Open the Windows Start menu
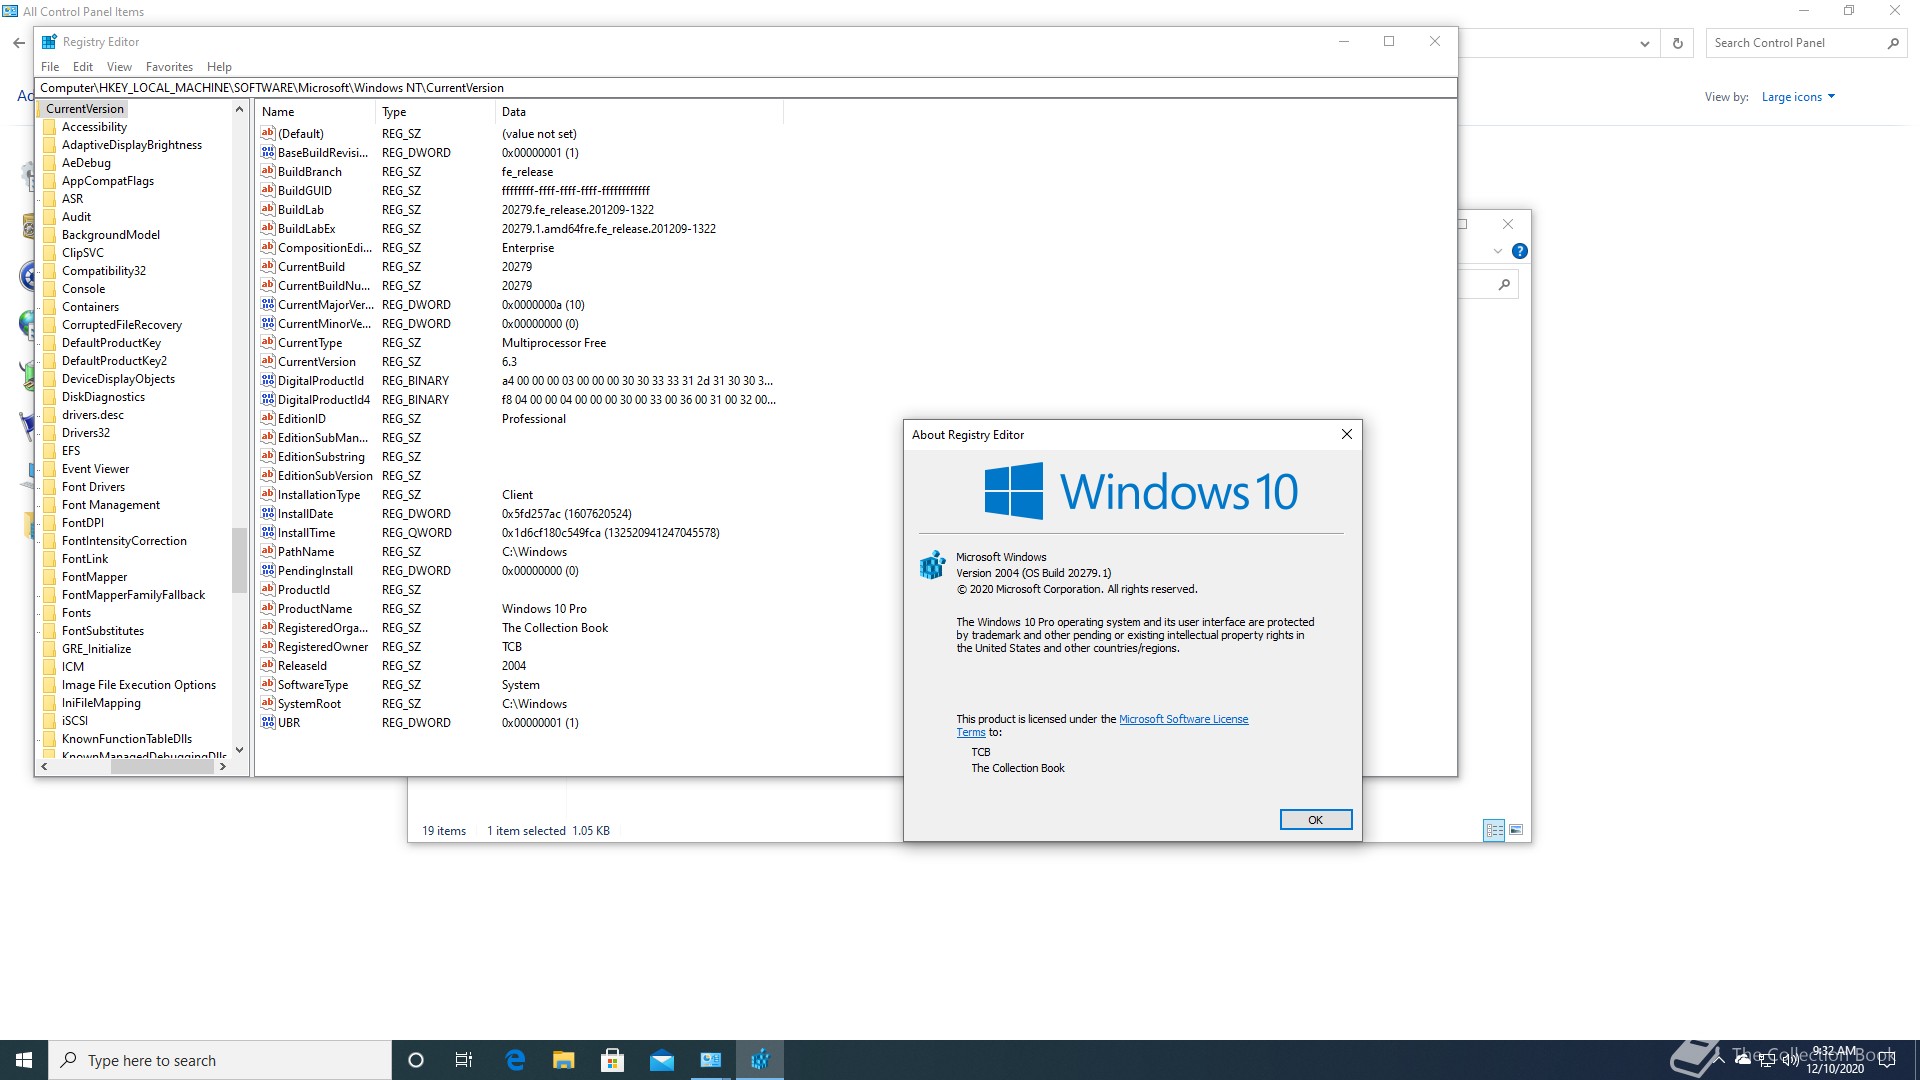 (24, 1060)
